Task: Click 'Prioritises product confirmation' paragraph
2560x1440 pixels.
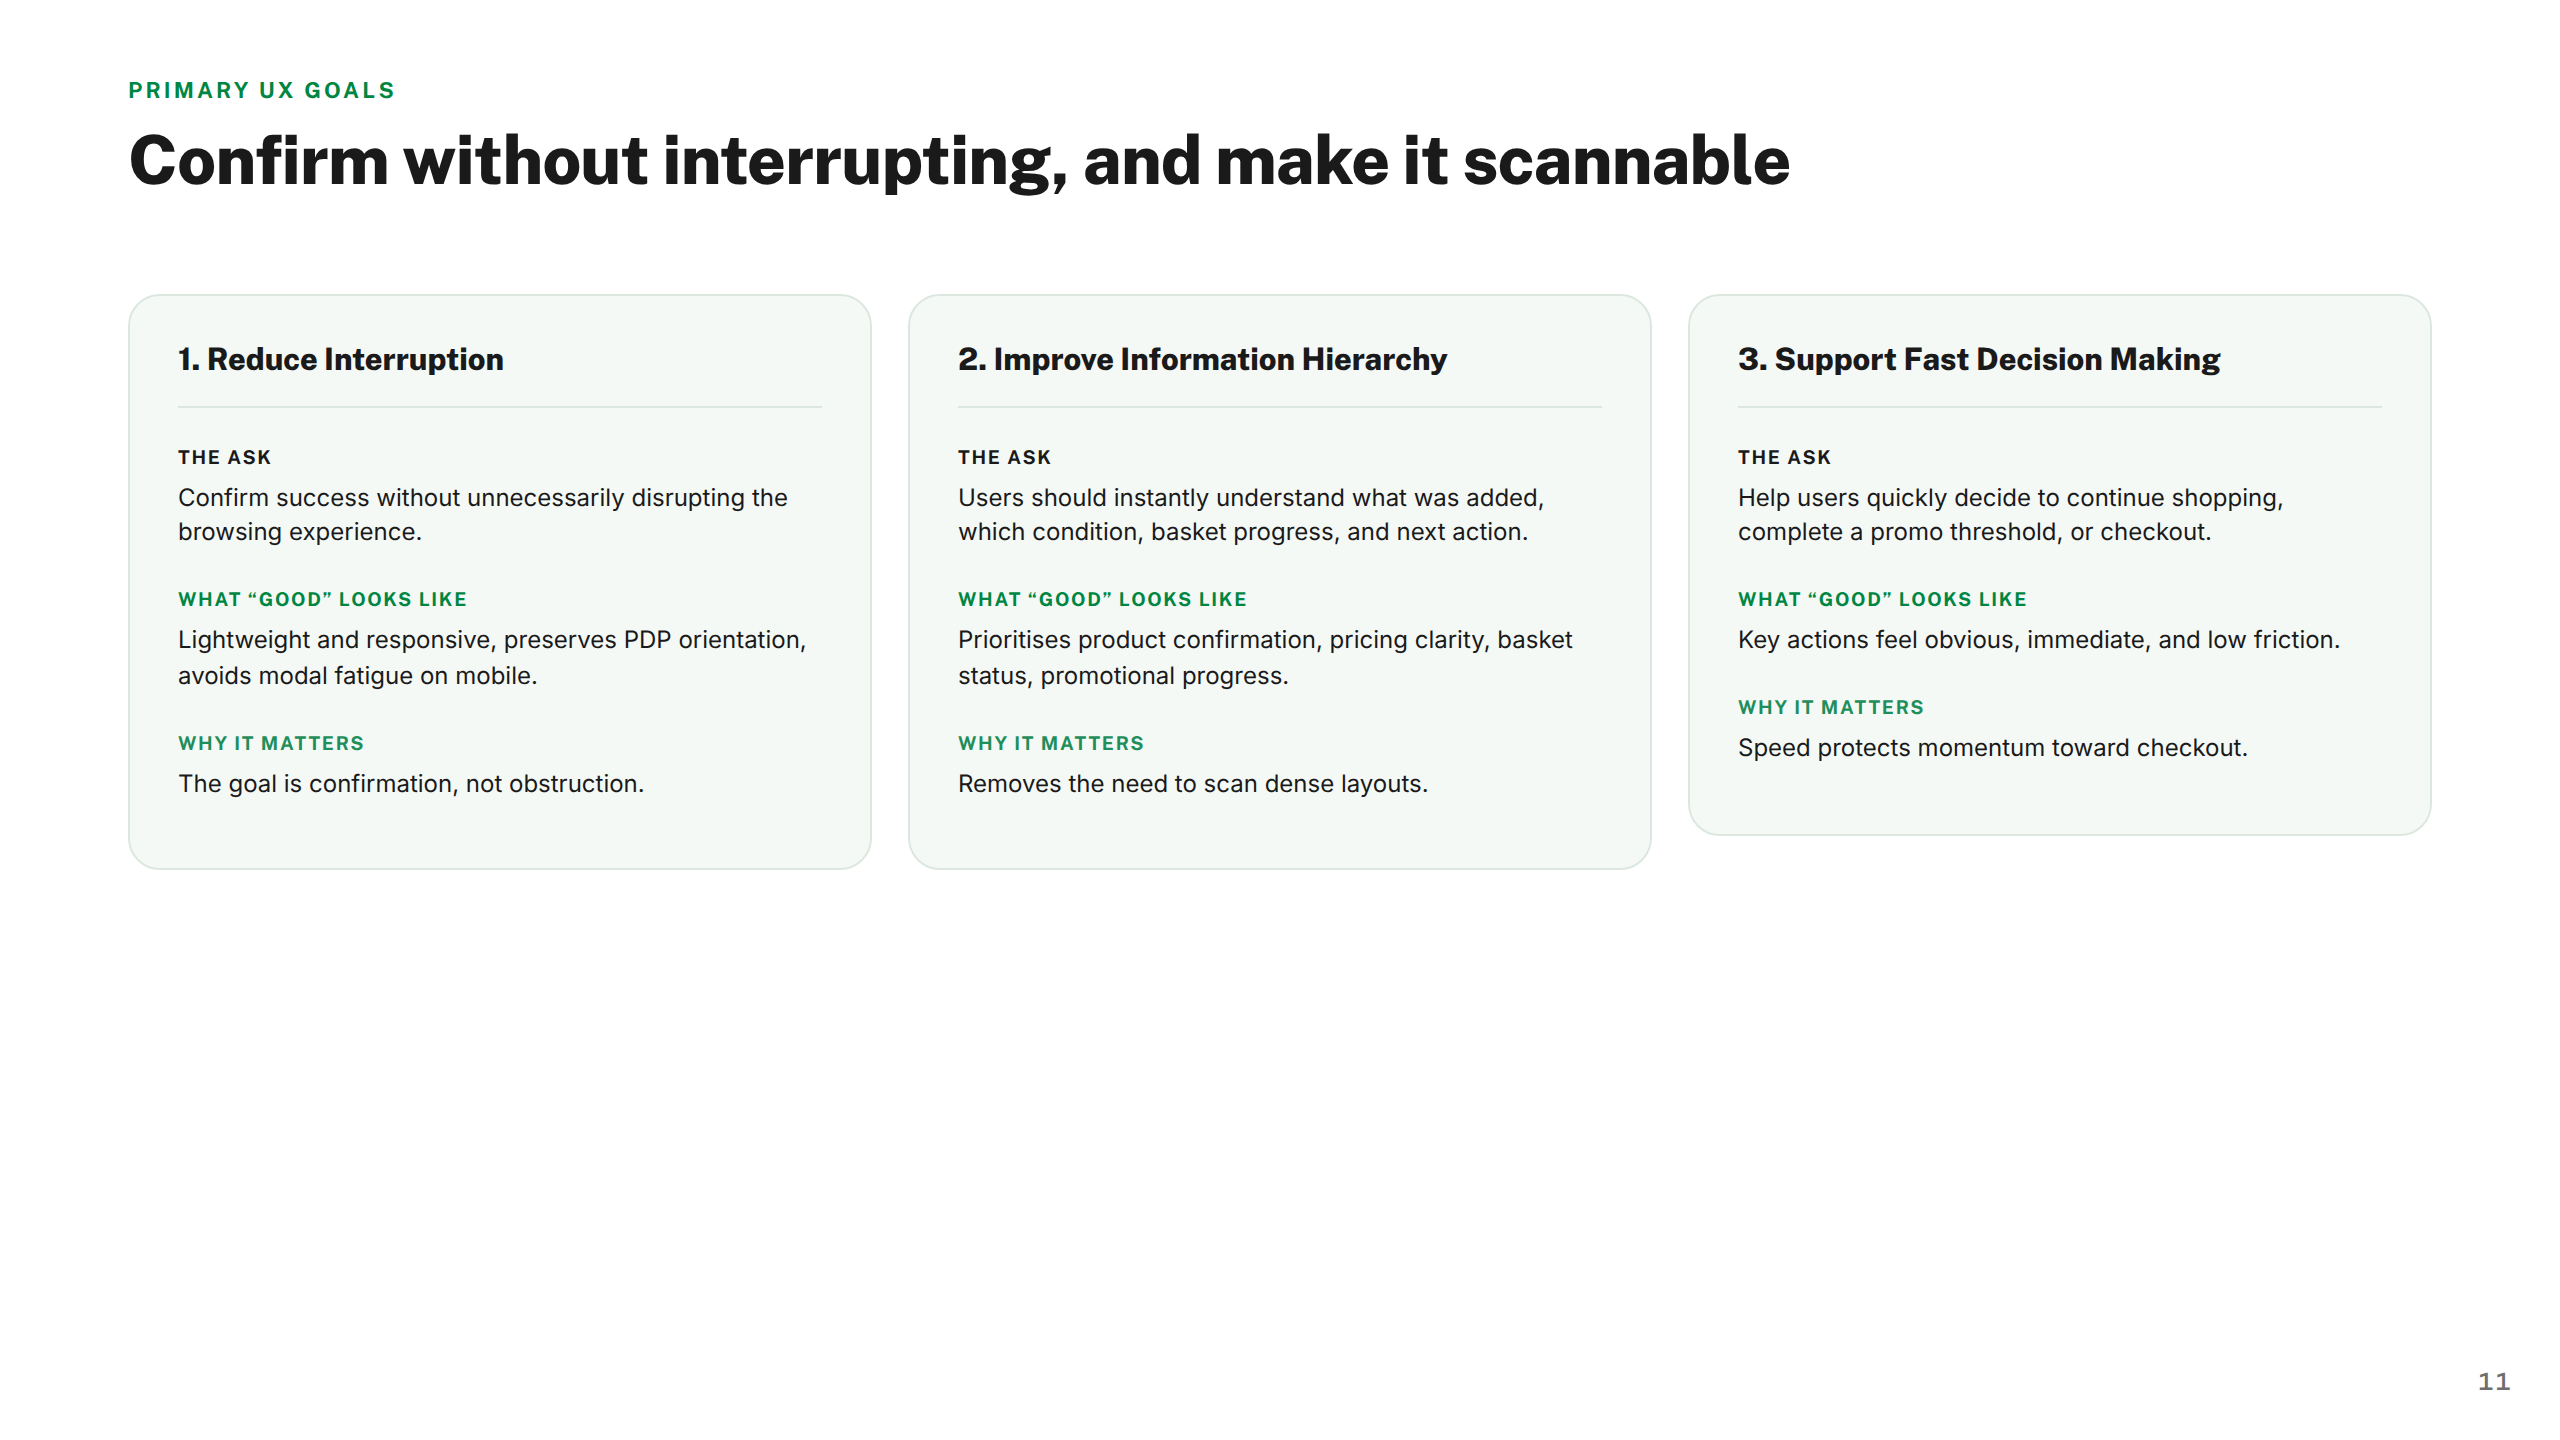Action: pyautogui.click(x=1265, y=657)
